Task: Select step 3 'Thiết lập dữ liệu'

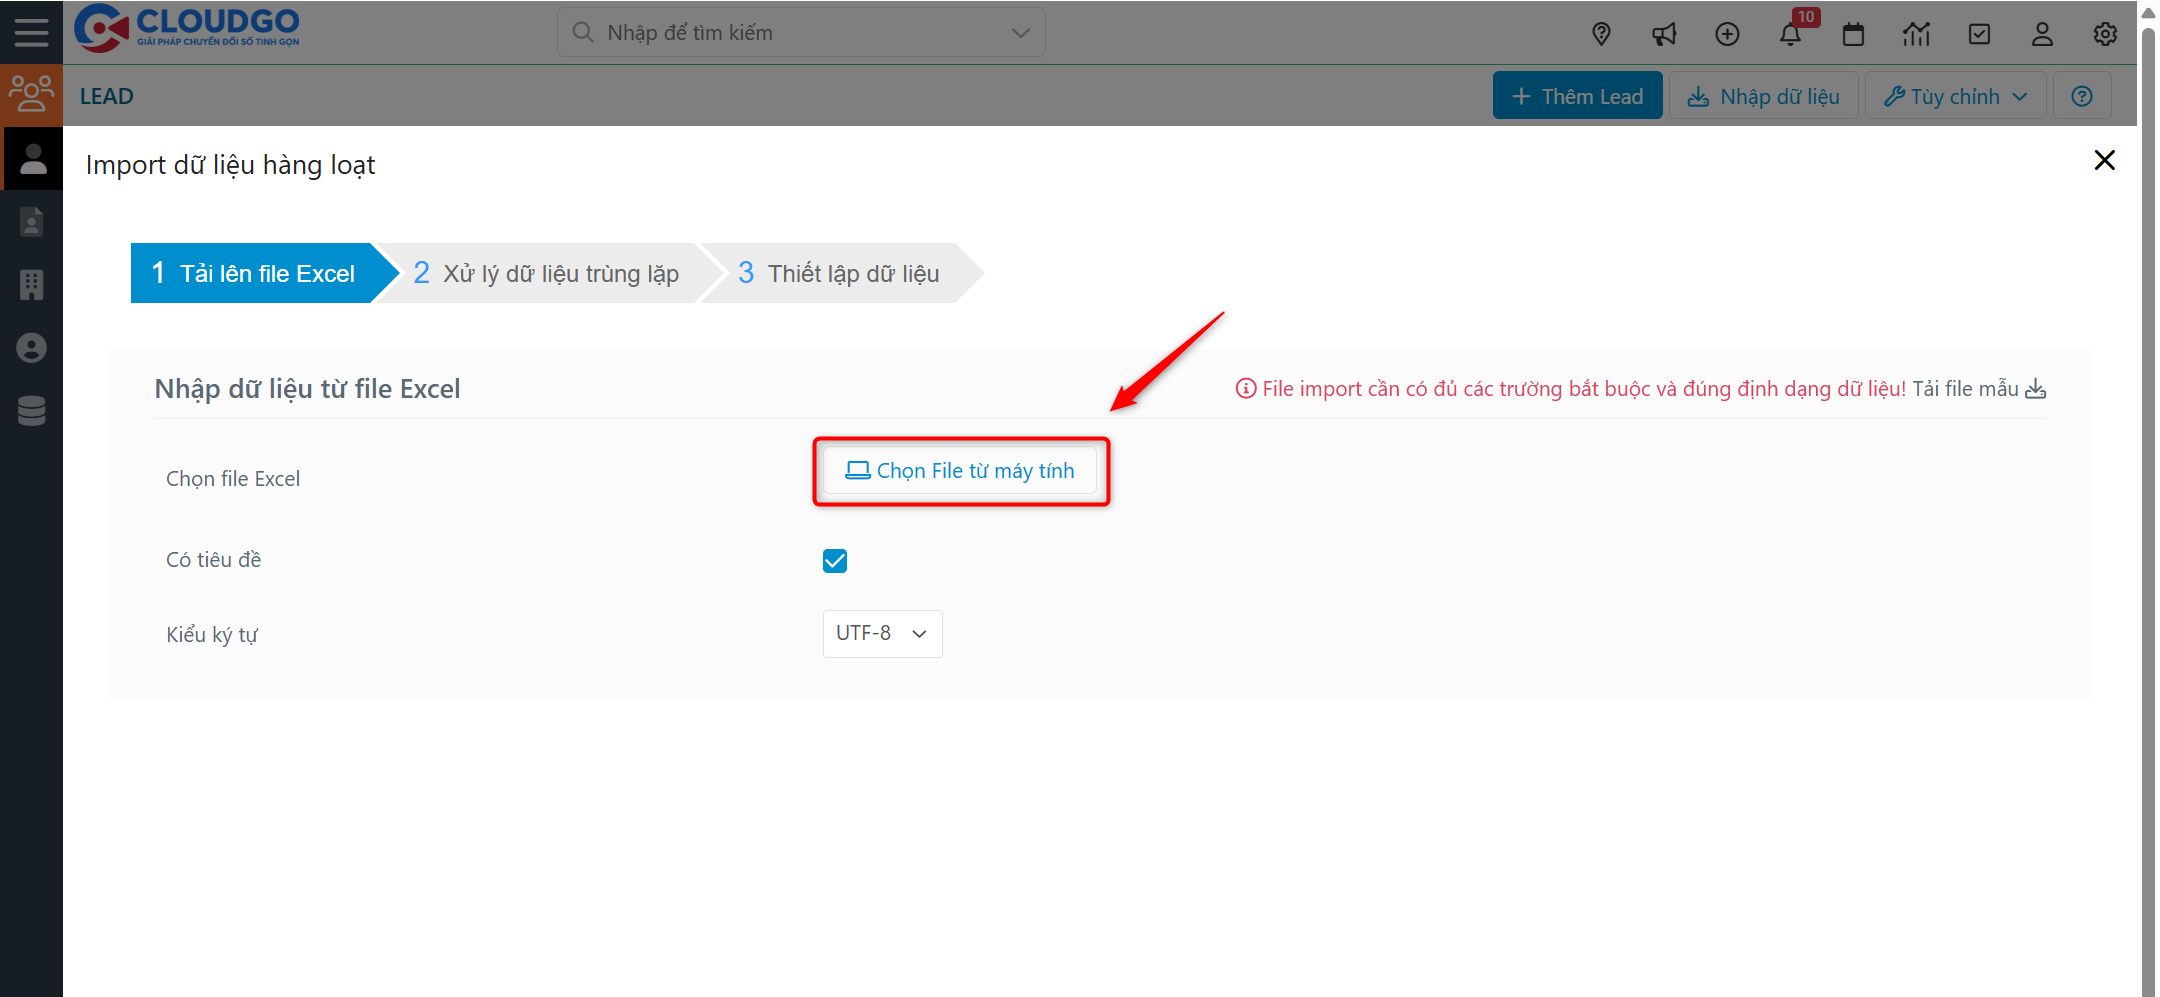Action: [x=845, y=272]
